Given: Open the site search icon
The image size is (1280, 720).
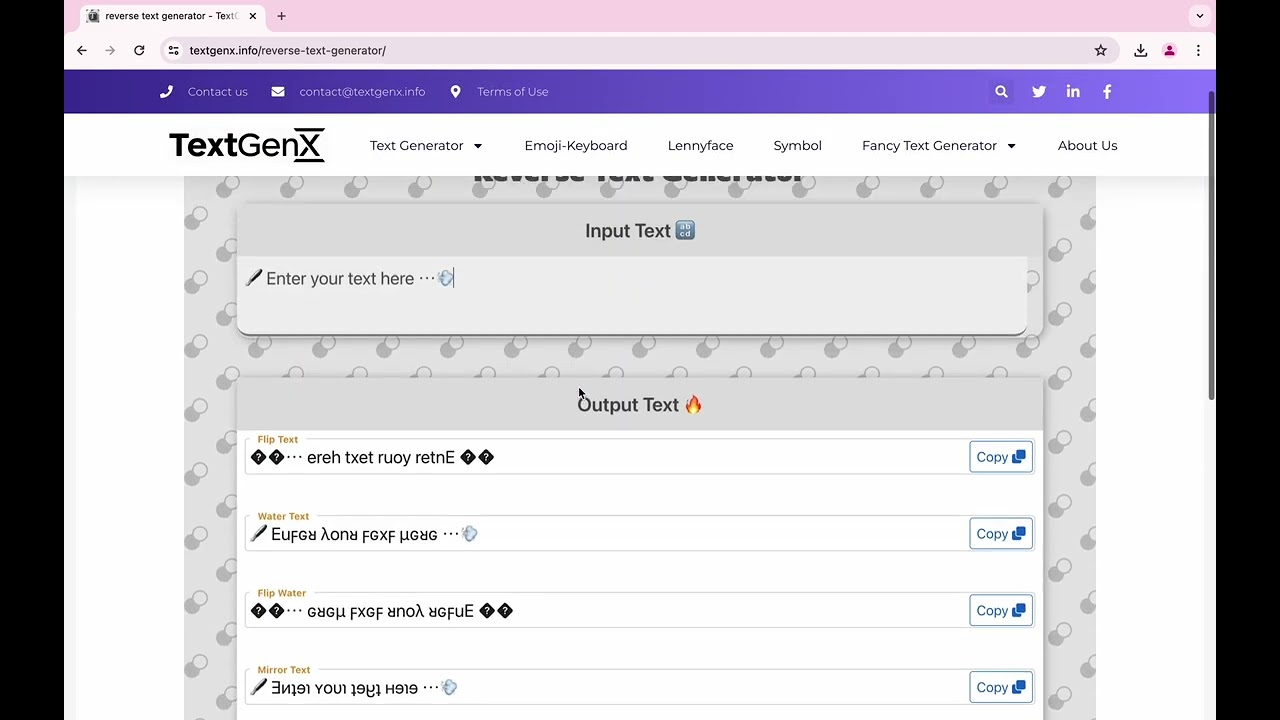Looking at the screenshot, I should [1001, 91].
